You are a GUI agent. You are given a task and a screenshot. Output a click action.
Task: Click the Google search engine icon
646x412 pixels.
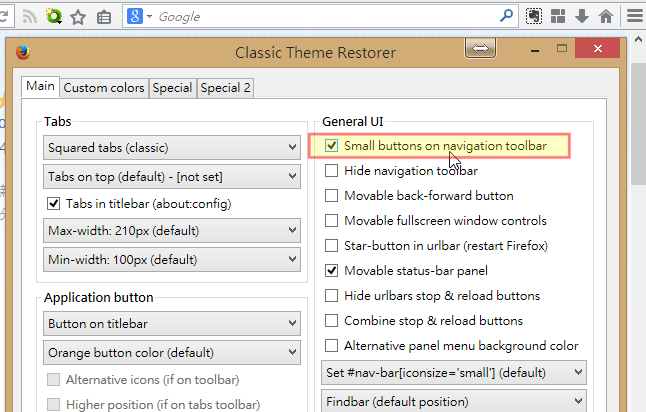coord(135,16)
